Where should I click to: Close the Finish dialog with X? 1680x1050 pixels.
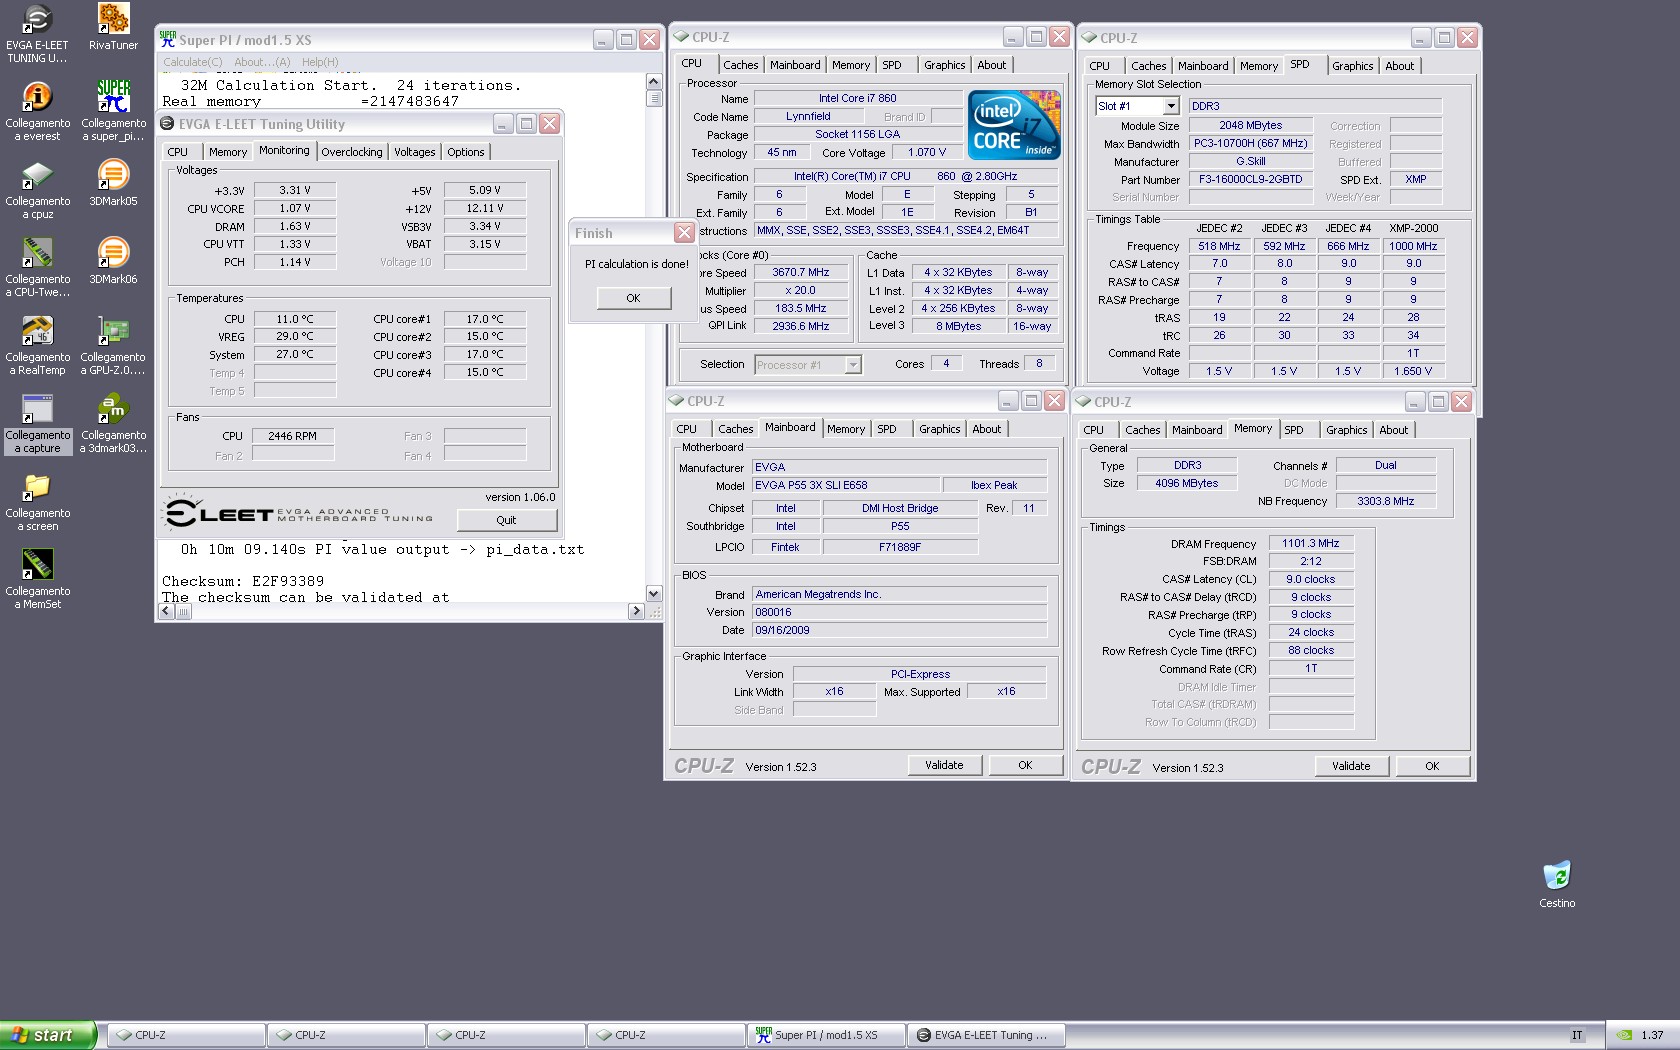tap(684, 233)
